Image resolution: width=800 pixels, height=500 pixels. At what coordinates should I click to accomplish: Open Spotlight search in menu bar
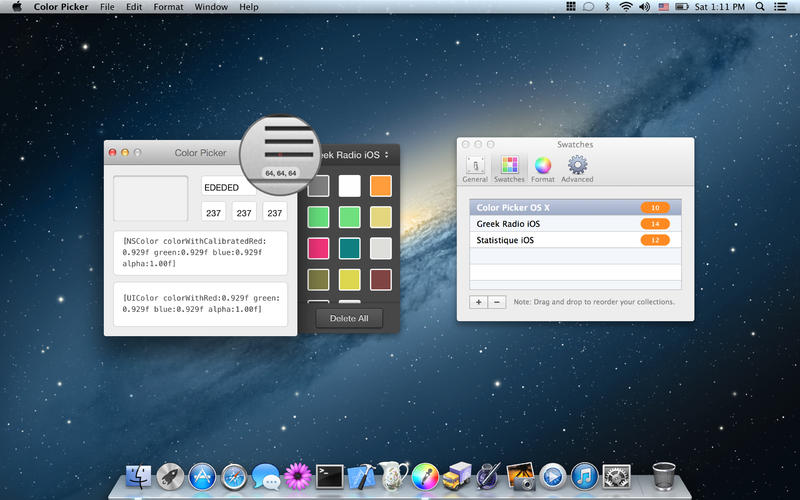coord(760,7)
